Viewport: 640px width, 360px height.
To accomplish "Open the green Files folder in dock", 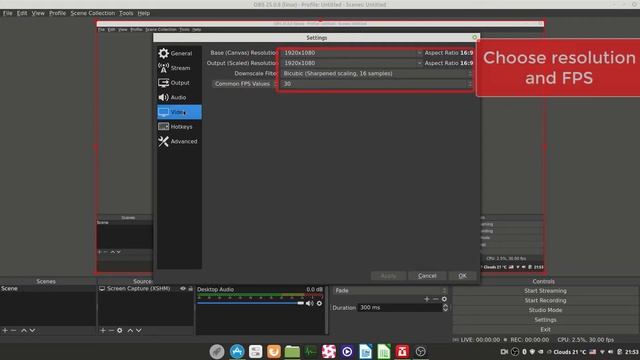I will 292,351.
